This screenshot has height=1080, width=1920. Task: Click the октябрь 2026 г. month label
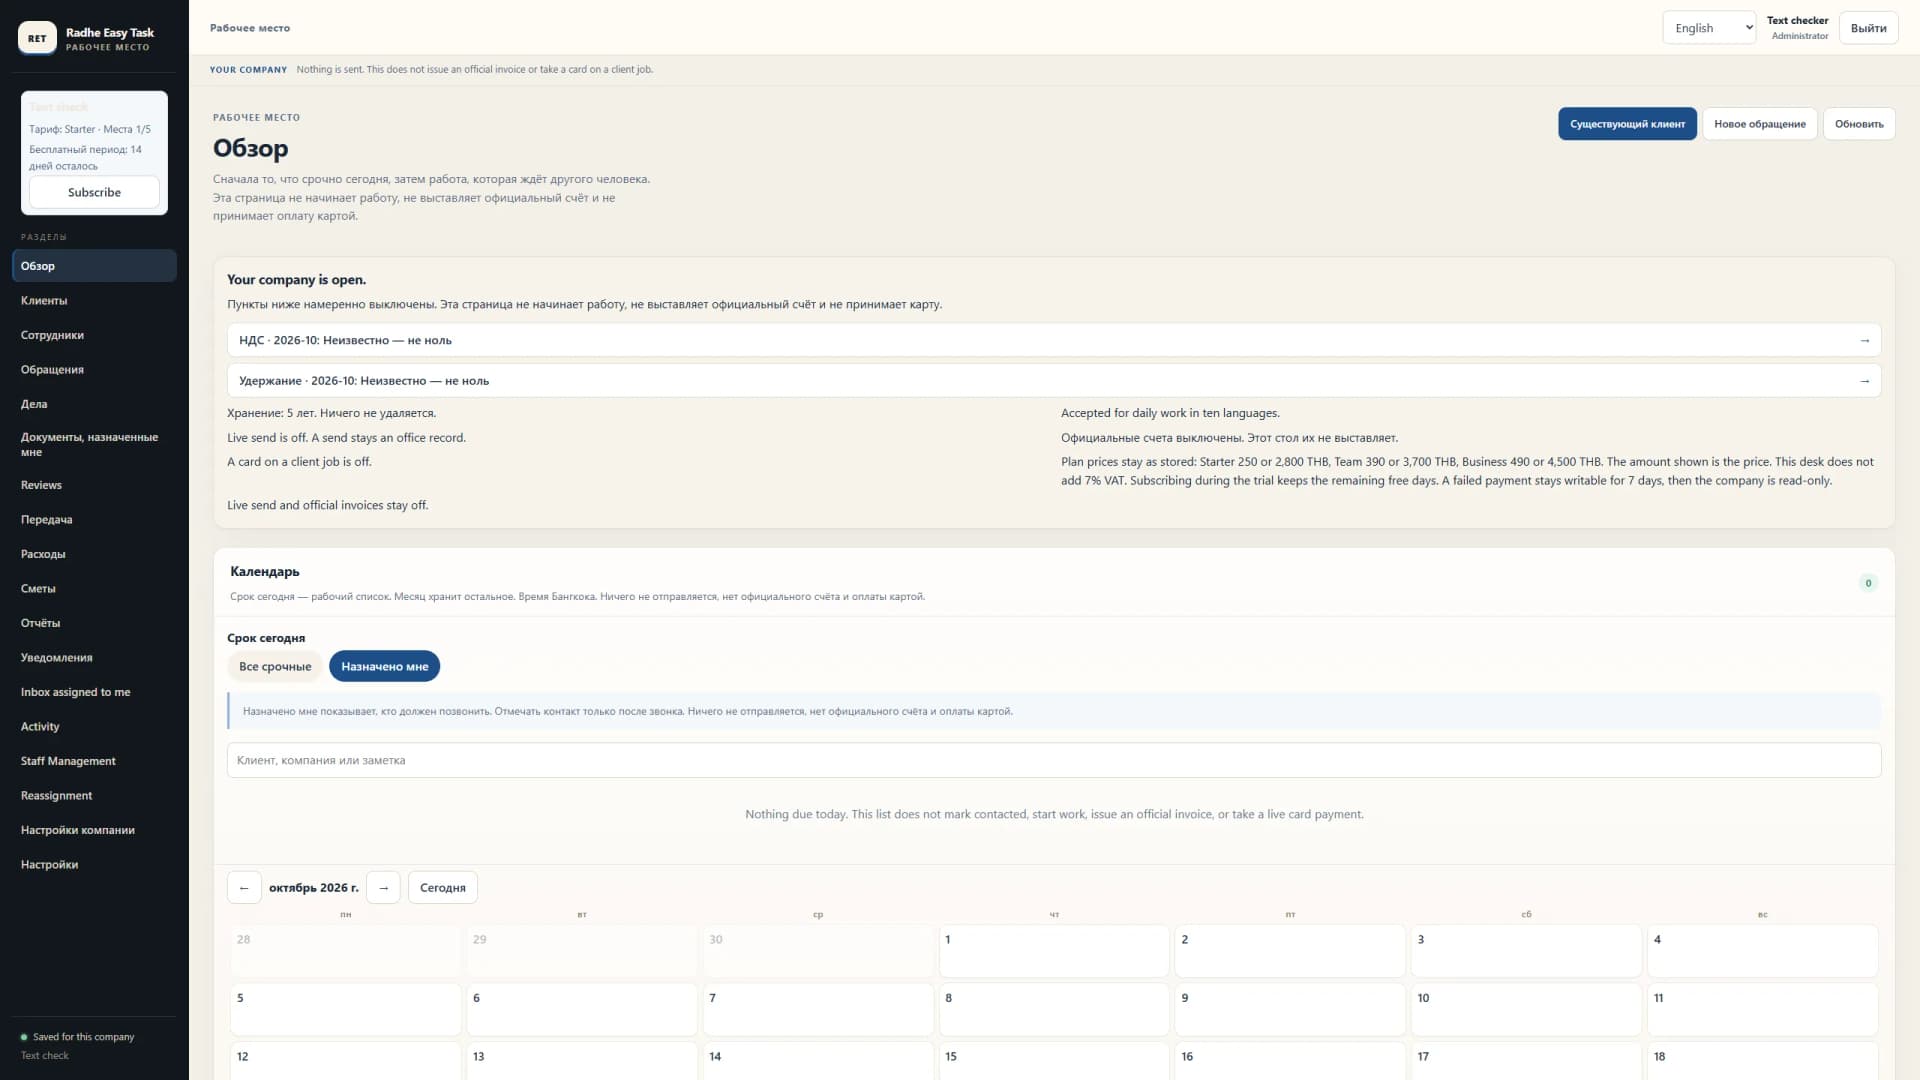[x=313, y=888]
